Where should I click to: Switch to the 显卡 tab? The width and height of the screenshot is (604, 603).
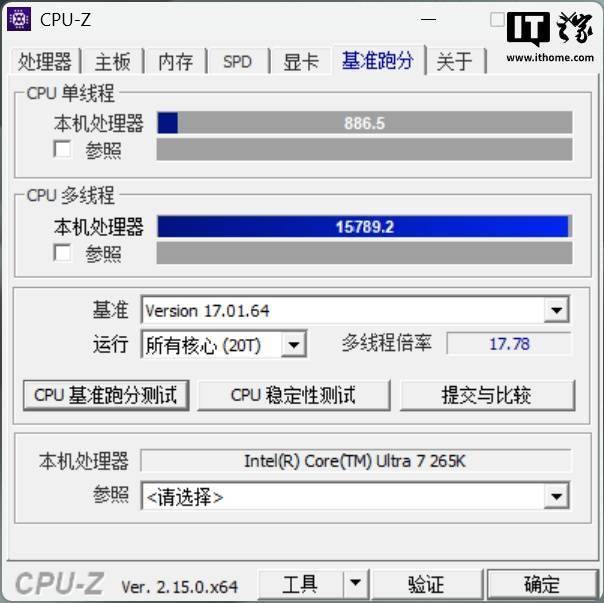pyautogui.click(x=301, y=61)
